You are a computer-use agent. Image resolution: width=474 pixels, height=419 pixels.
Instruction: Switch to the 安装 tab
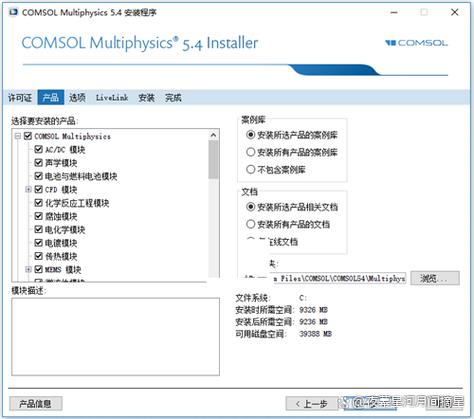tap(146, 98)
